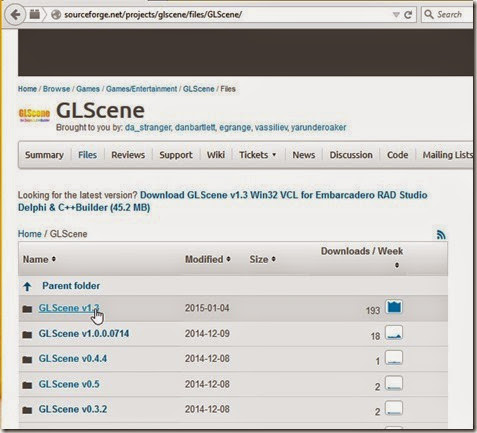Open the RSS feed icon

tap(441, 235)
